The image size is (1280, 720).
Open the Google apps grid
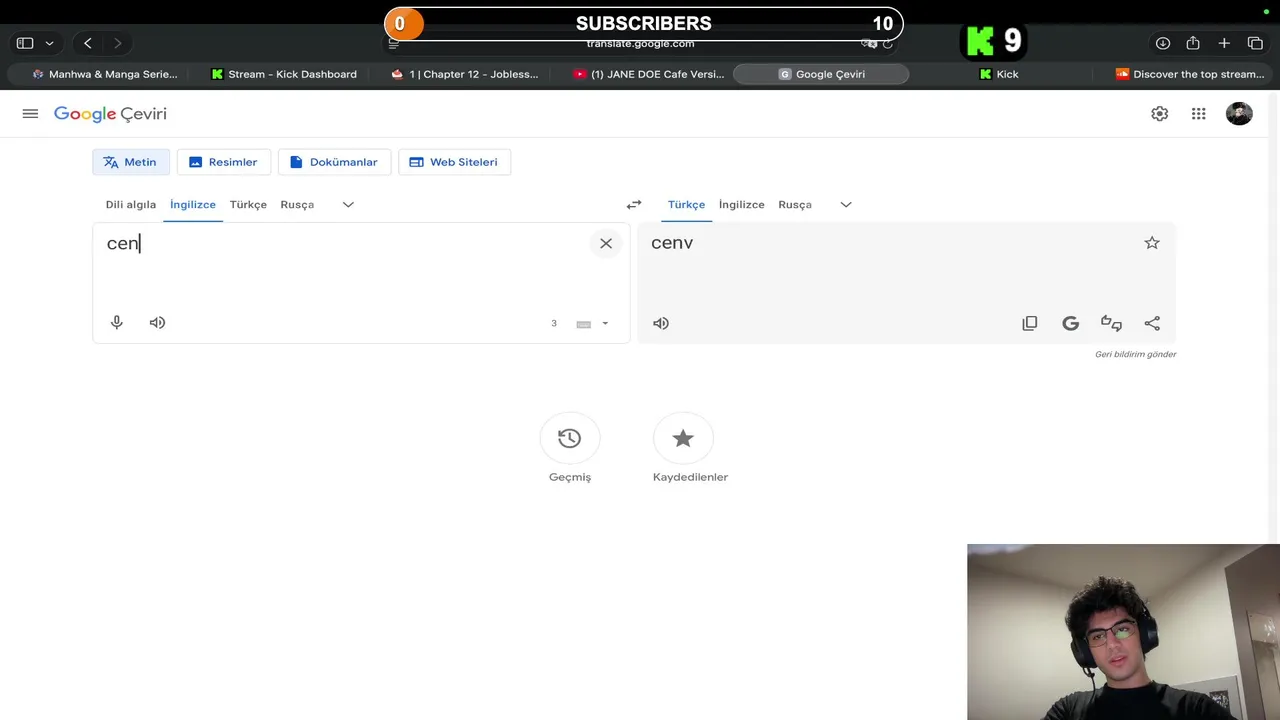pyautogui.click(x=1198, y=114)
